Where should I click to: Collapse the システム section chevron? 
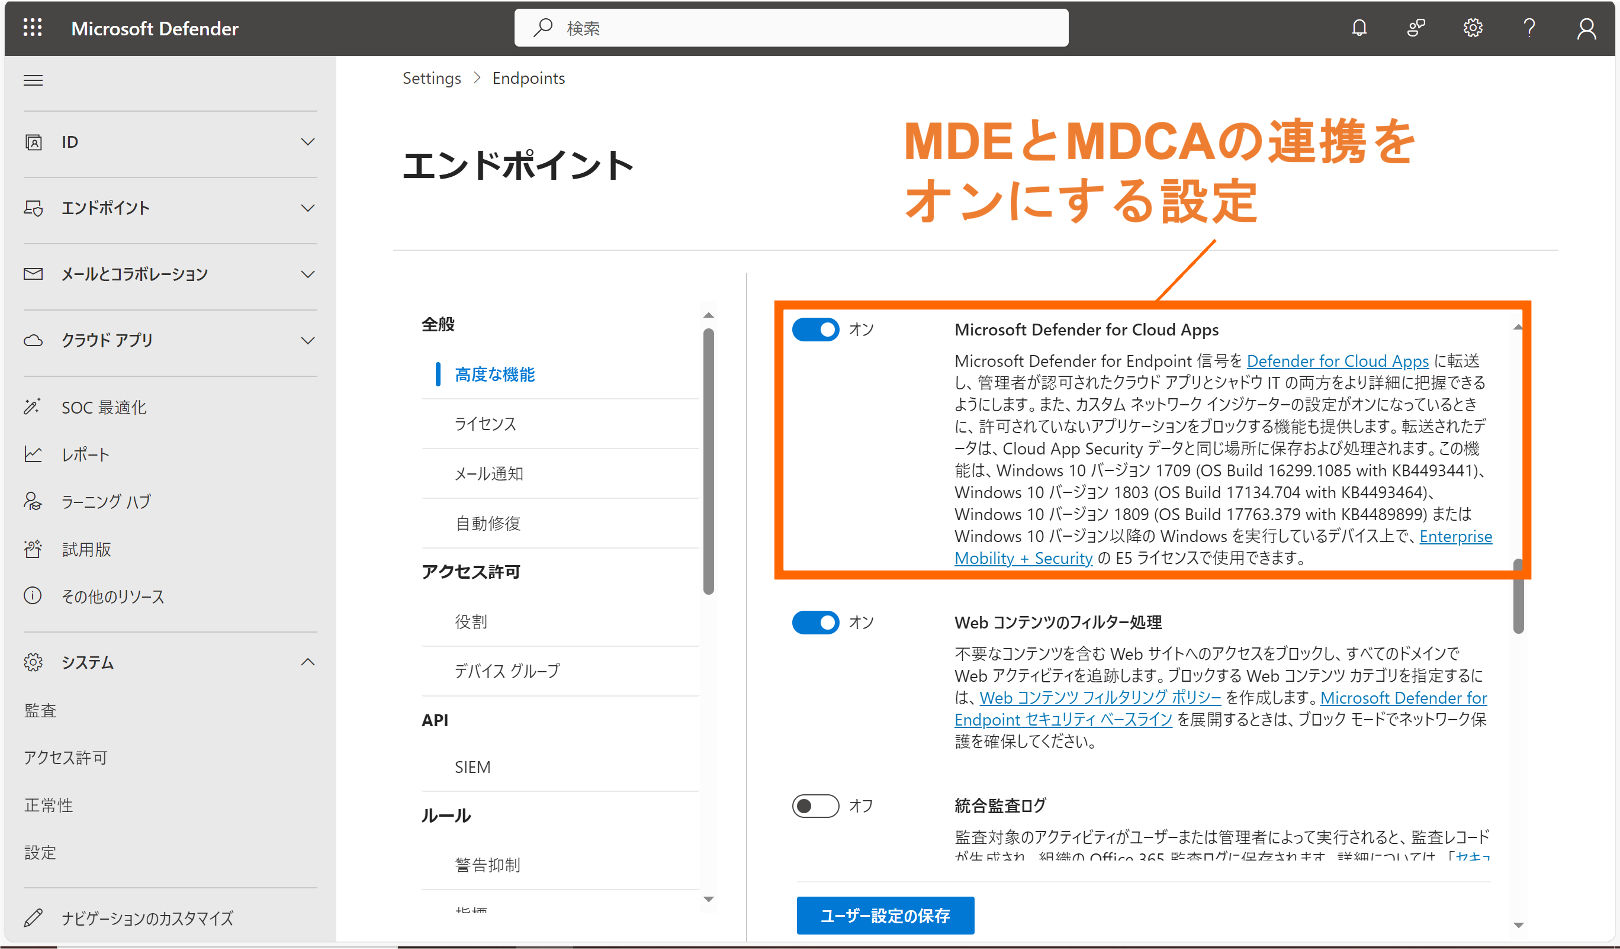308,662
